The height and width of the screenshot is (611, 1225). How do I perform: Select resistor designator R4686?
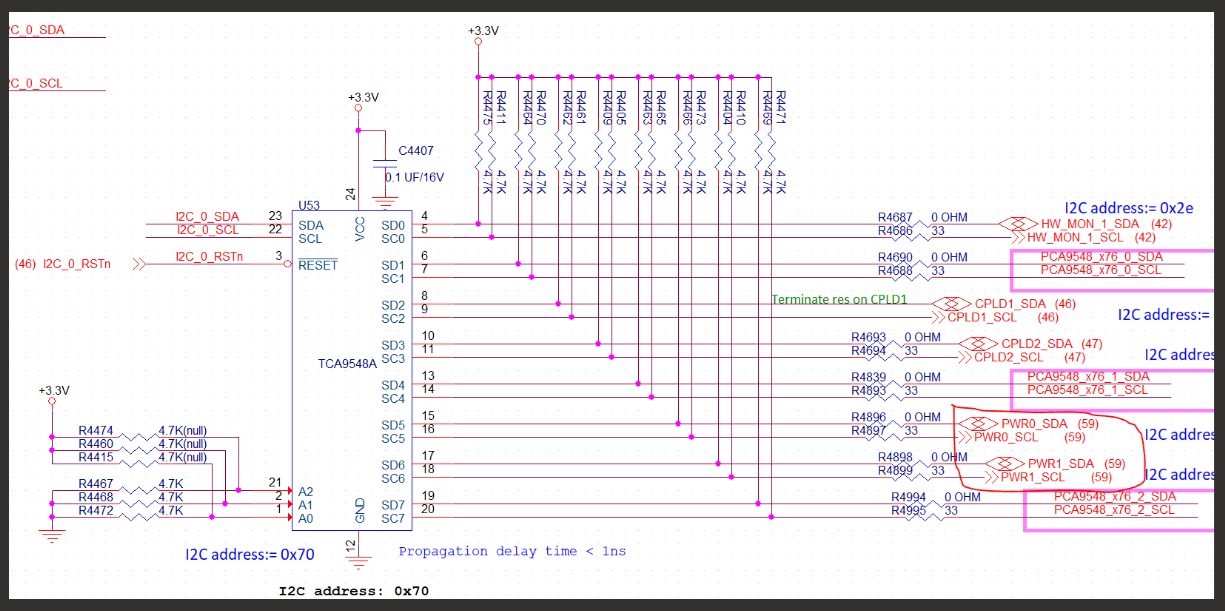click(896, 231)
